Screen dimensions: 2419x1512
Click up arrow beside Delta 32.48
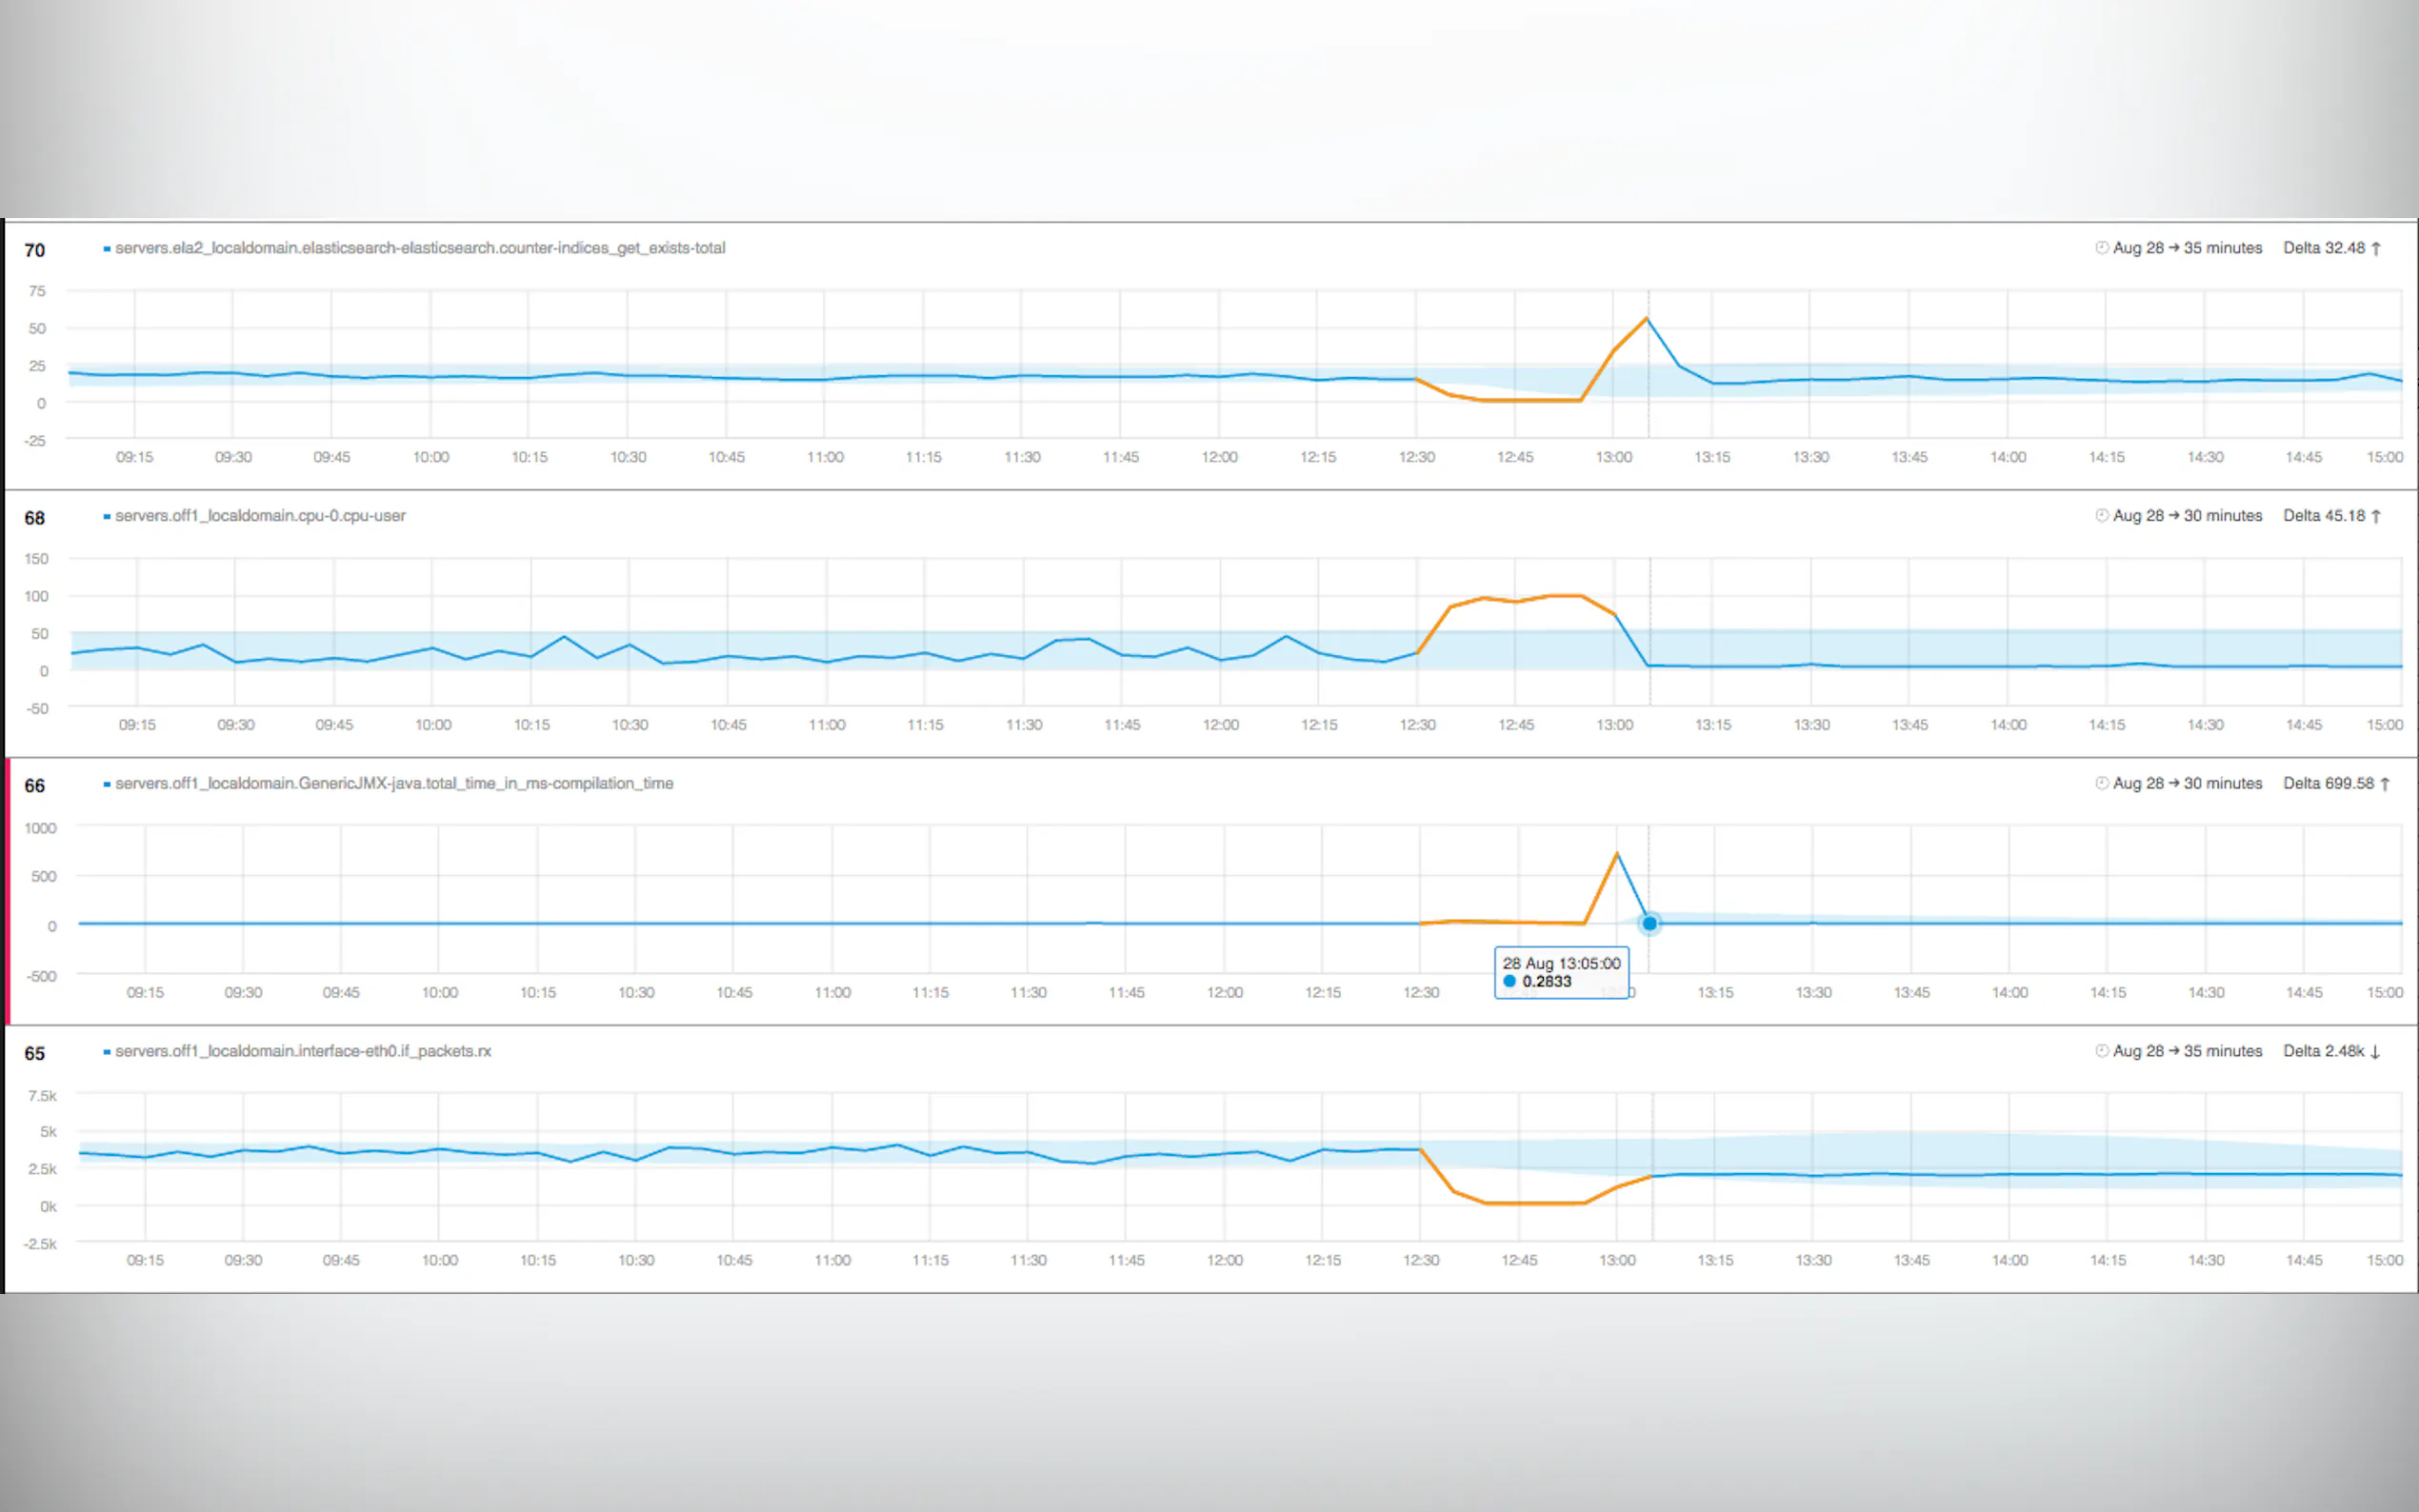click(2376, 248)
